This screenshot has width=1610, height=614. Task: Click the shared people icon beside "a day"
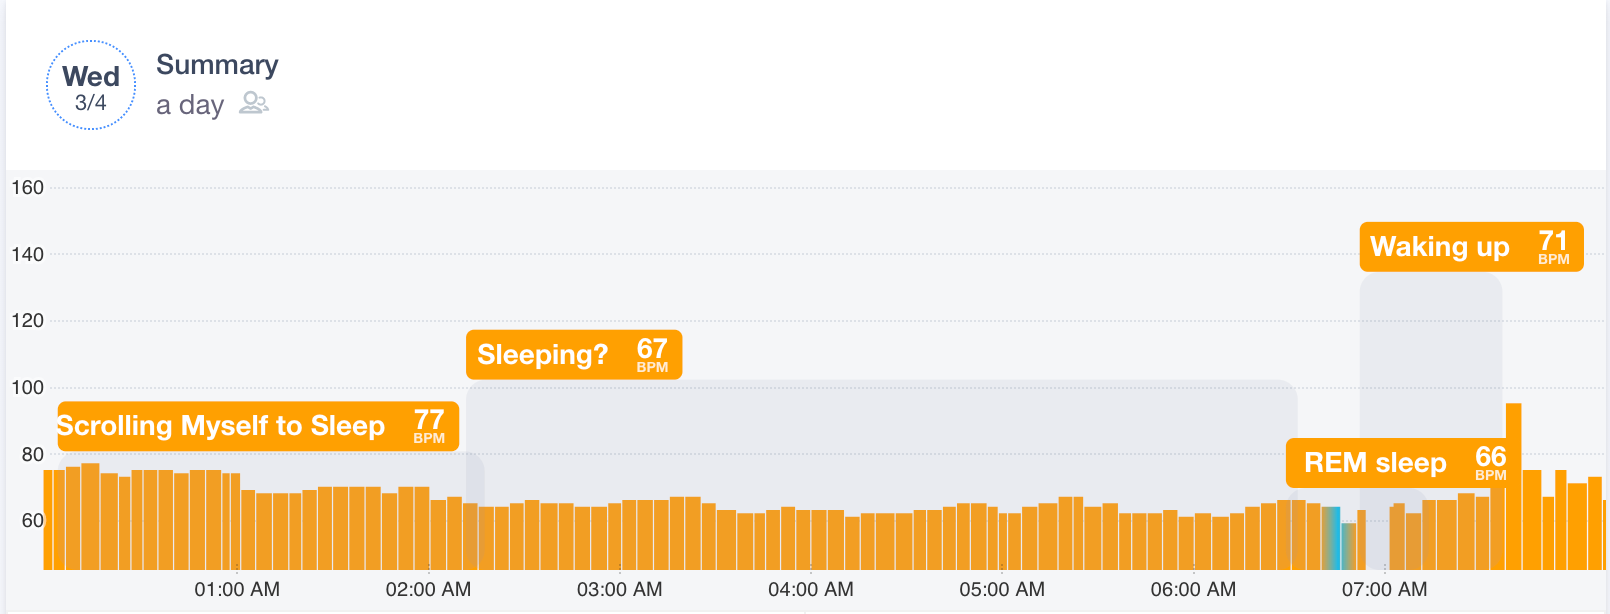pos(254,103)
